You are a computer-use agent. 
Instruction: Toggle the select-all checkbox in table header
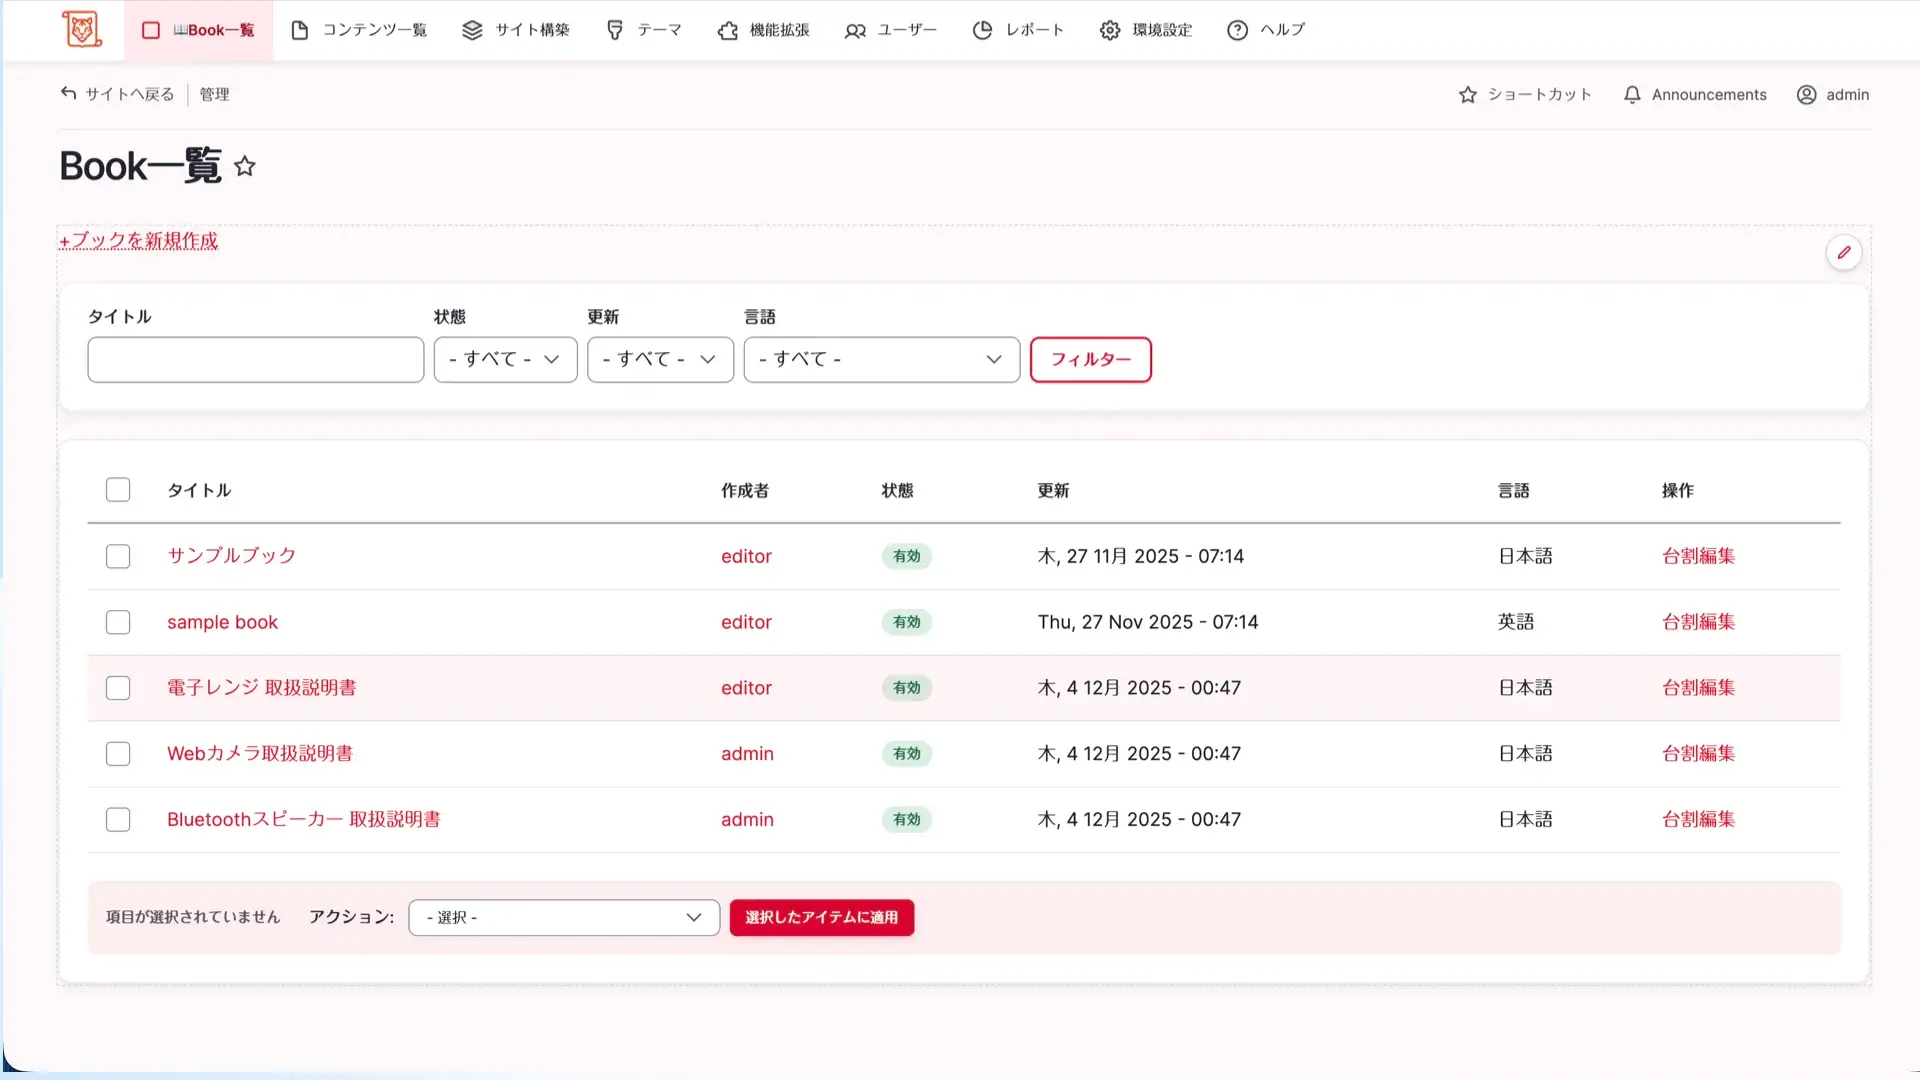pyautogui.click(x=118, y=490)
